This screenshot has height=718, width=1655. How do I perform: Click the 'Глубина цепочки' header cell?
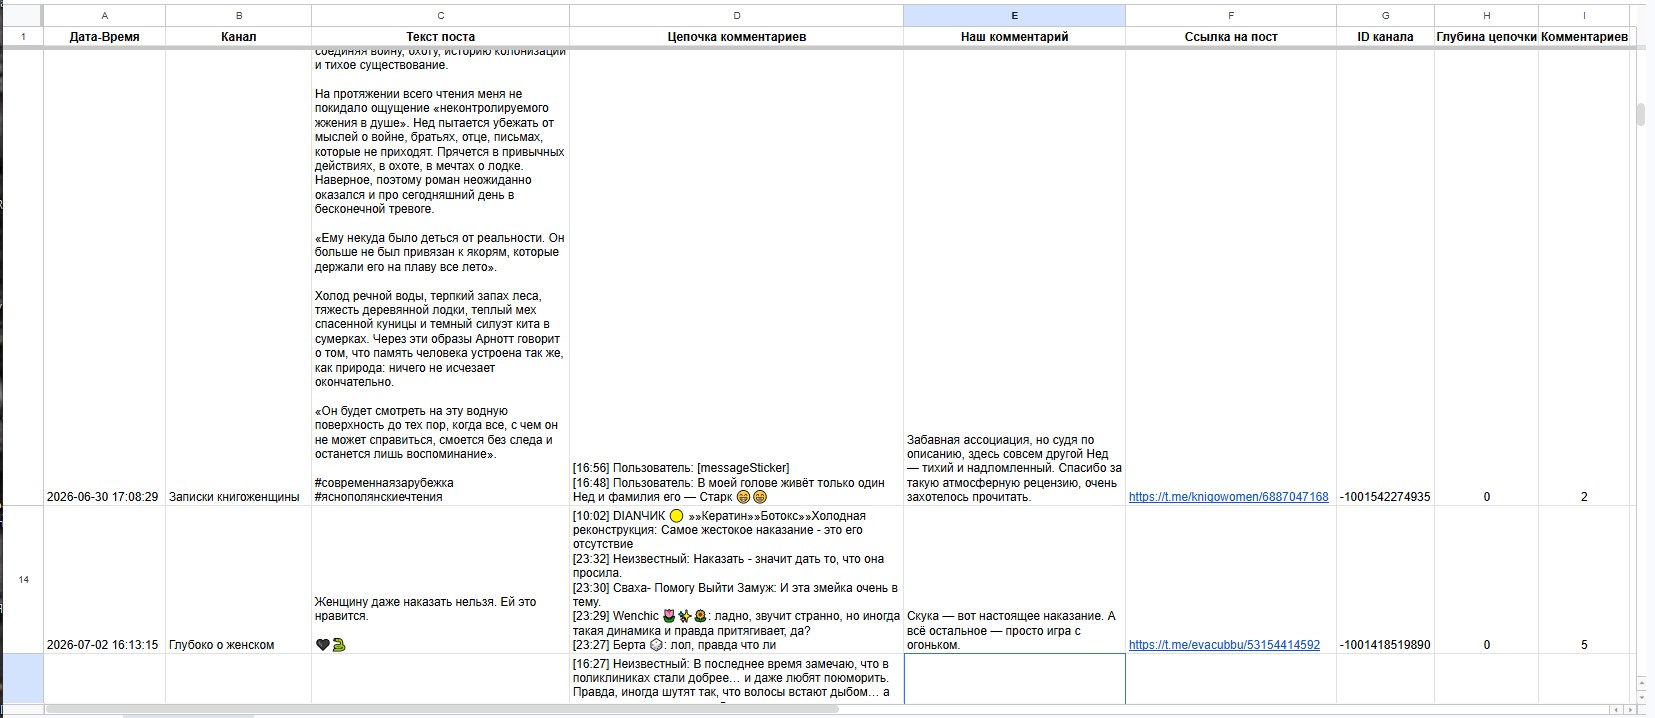[x=1487, y=37]
